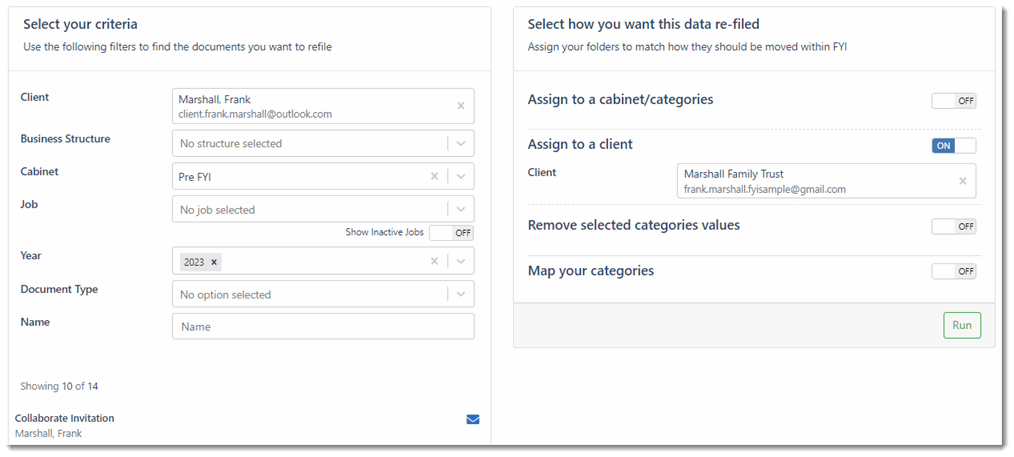Open the Job dropdown arrow

click(461, 209)
